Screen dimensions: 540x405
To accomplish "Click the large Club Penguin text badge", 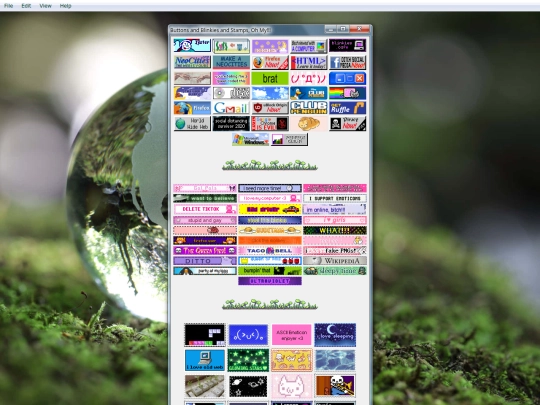I will click(309, 108).
